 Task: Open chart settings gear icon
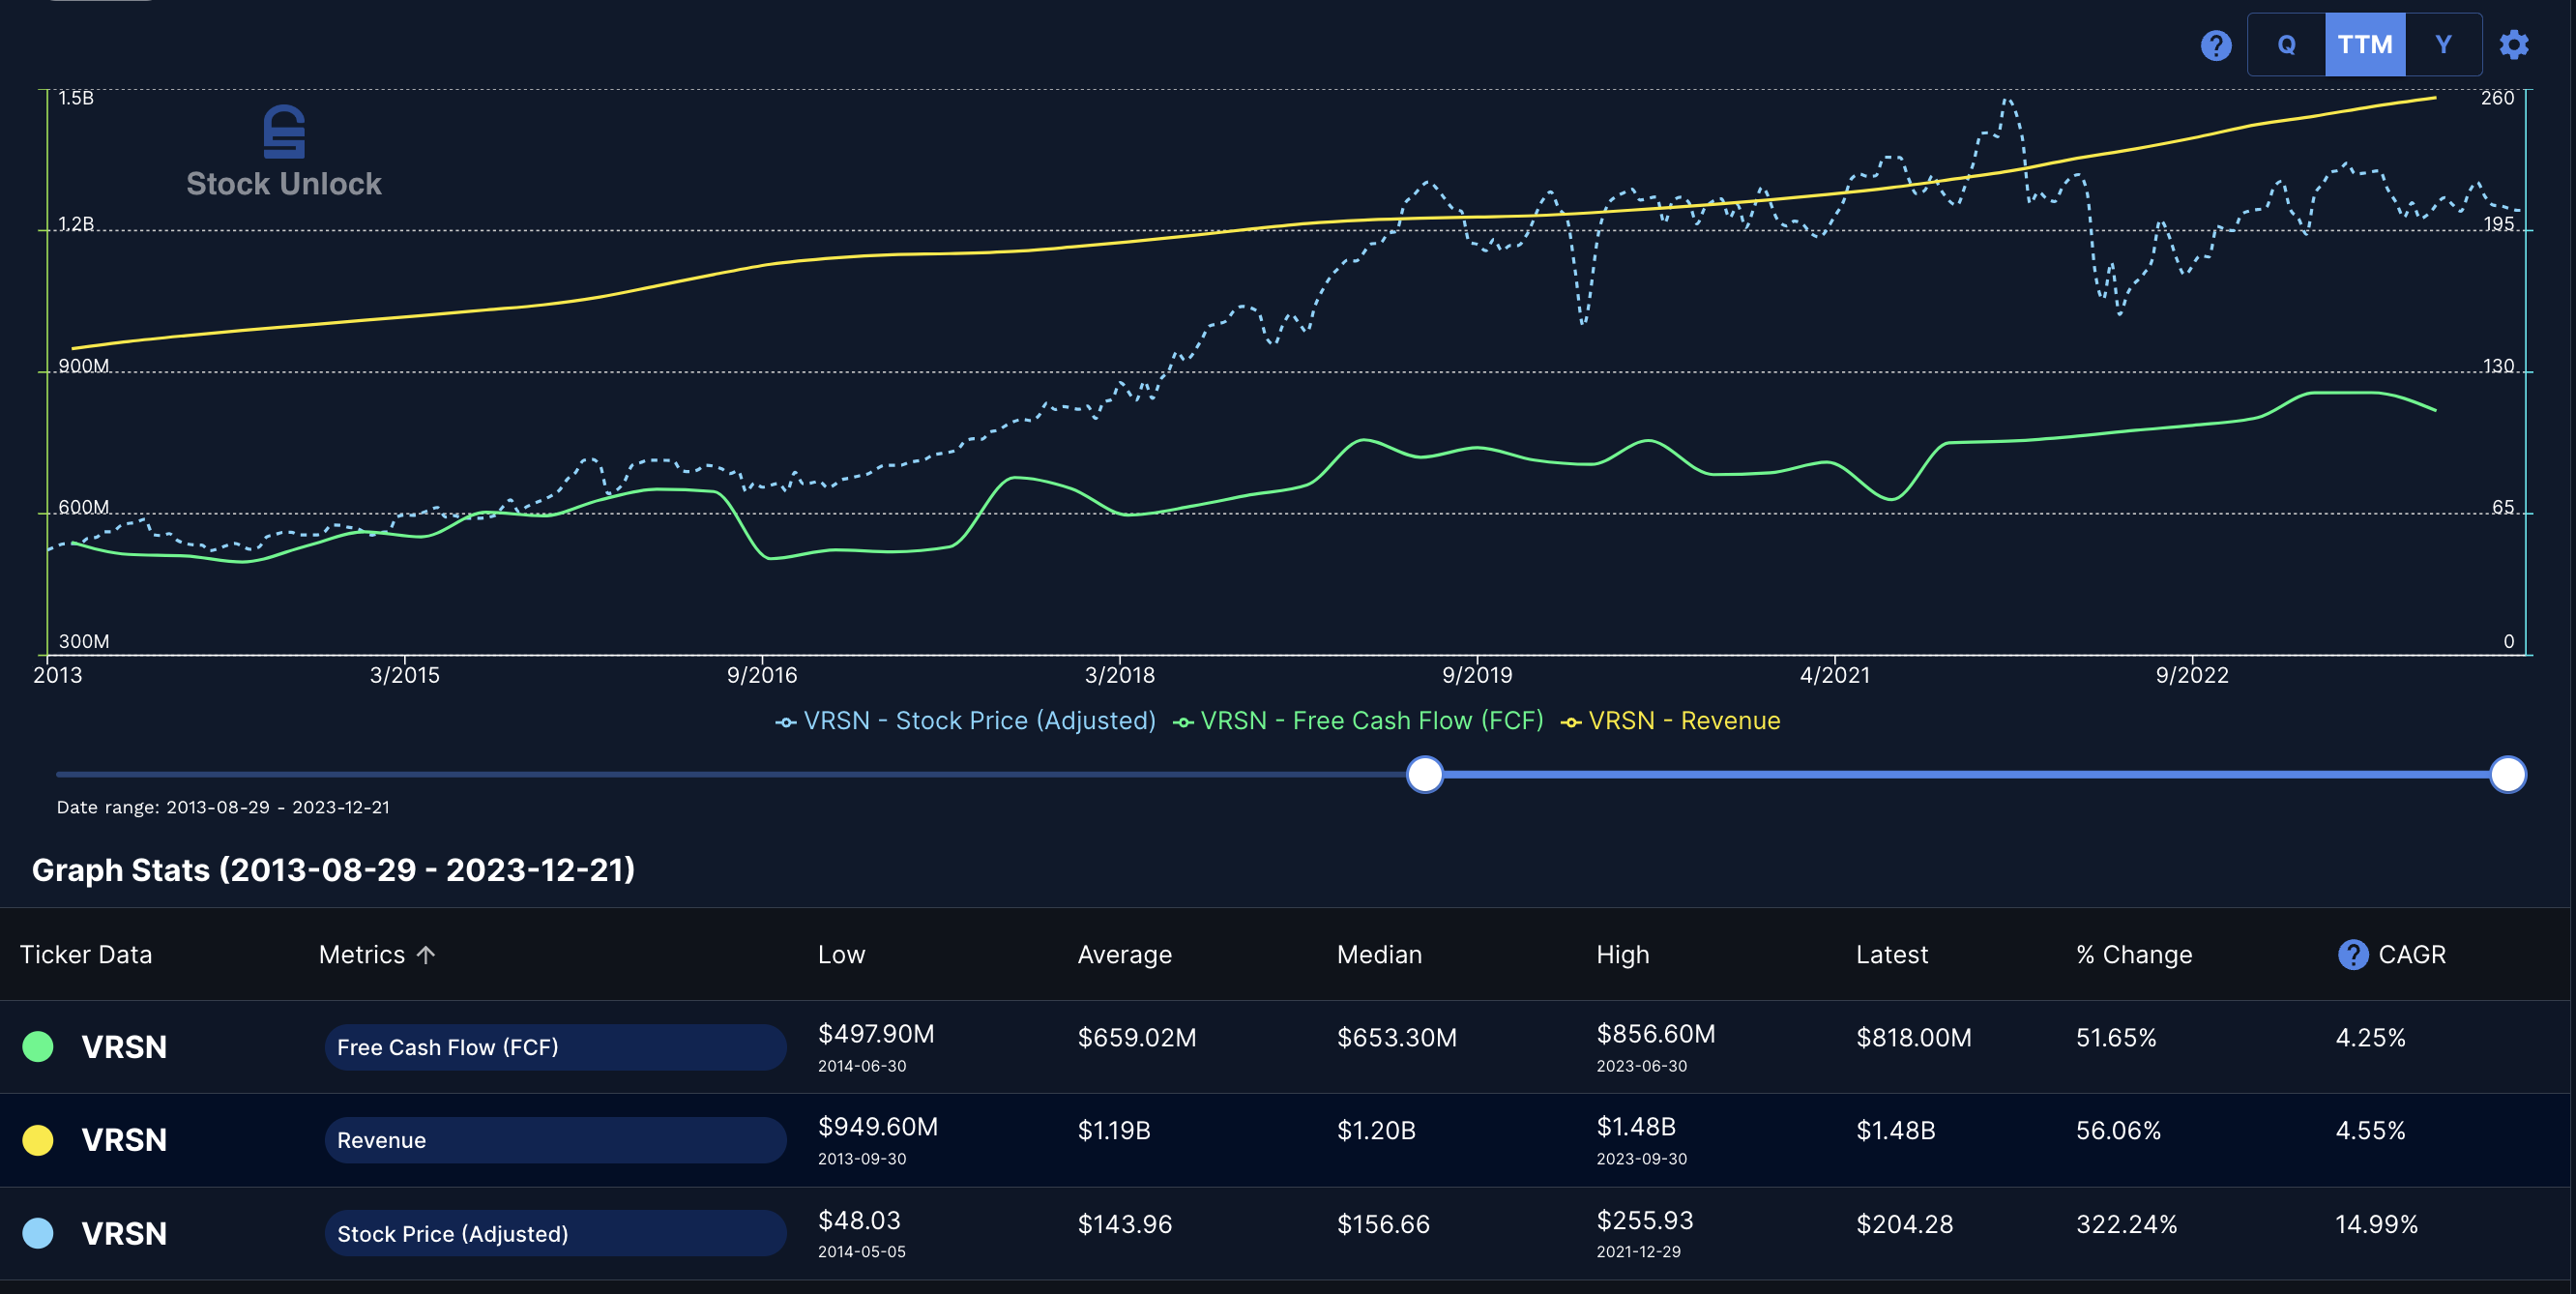tap(2514, 45)
